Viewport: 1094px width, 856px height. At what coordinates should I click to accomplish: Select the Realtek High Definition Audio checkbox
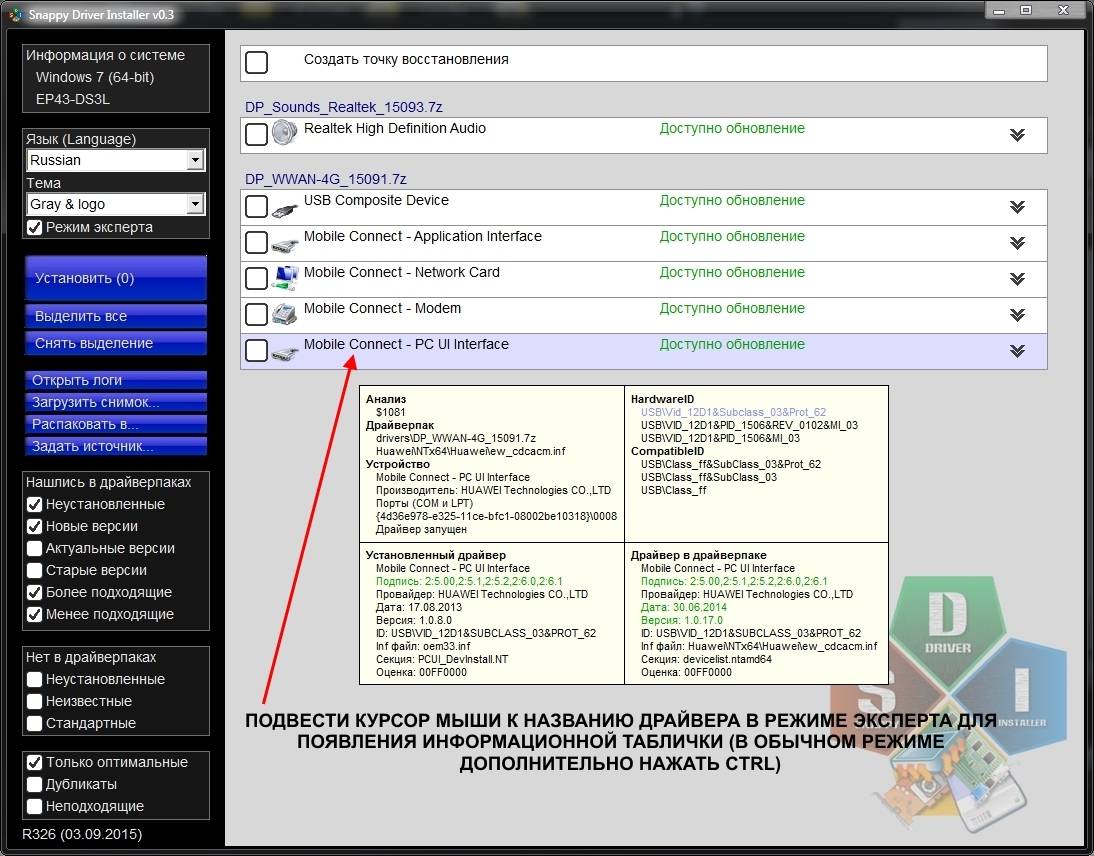pos(256,134)
